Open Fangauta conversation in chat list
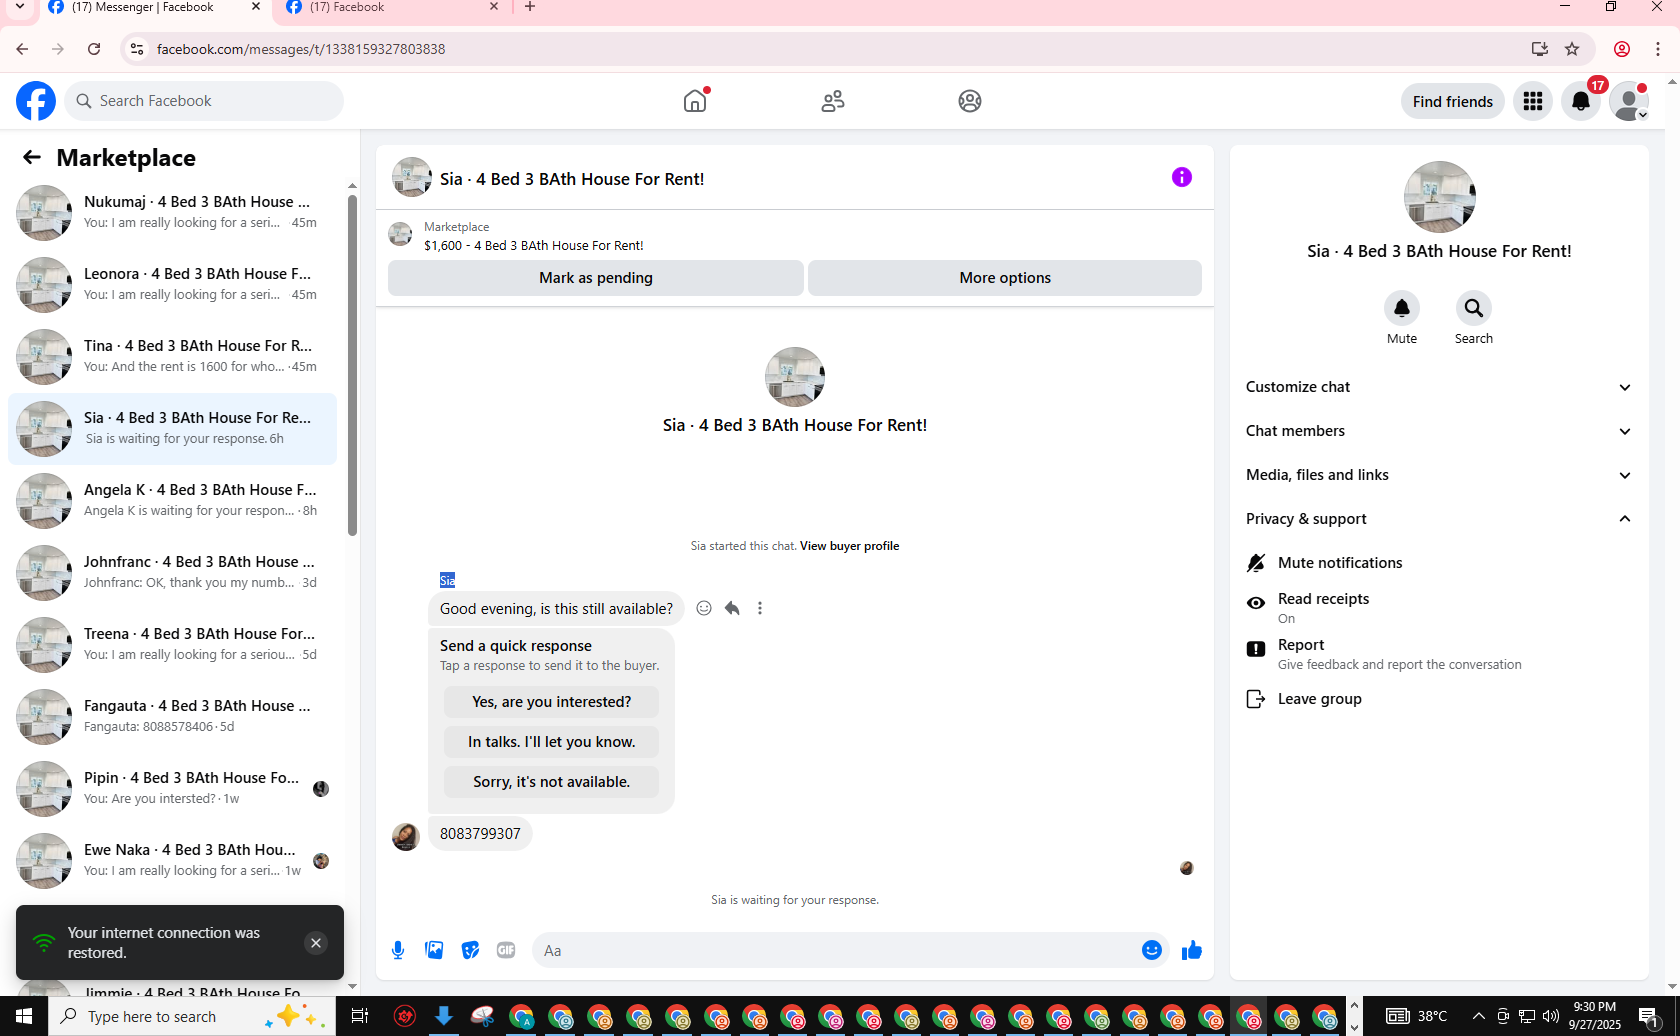 [x=172, y=717]
